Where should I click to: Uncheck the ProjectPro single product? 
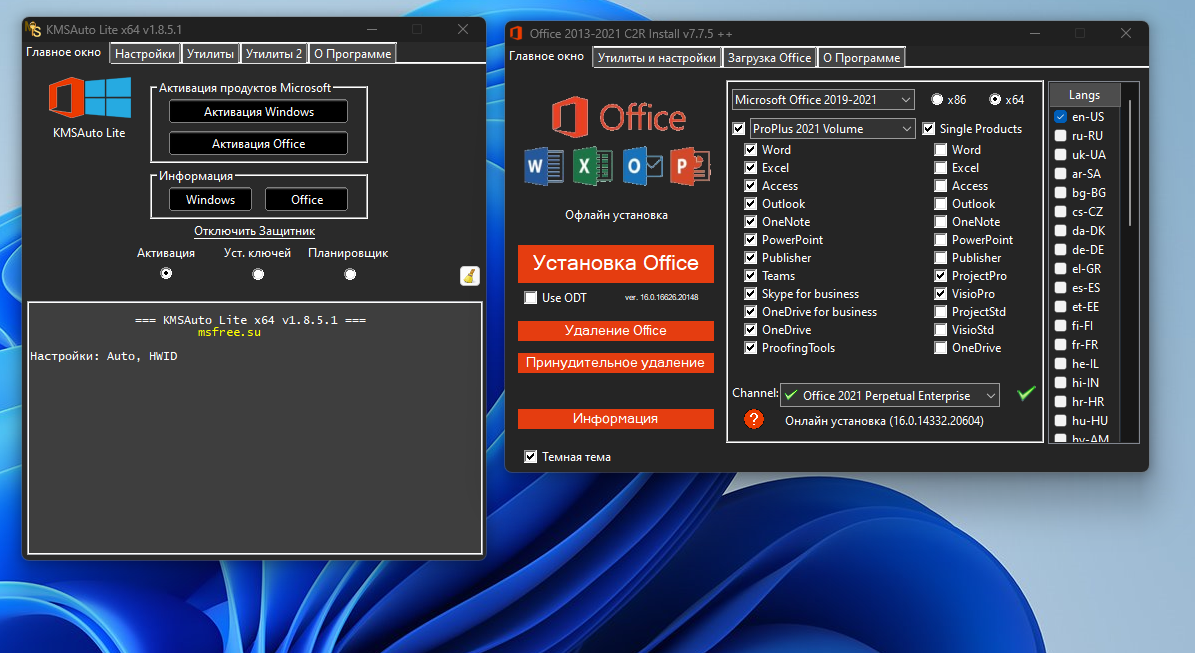pyautogui.click(x=940, y=276)
